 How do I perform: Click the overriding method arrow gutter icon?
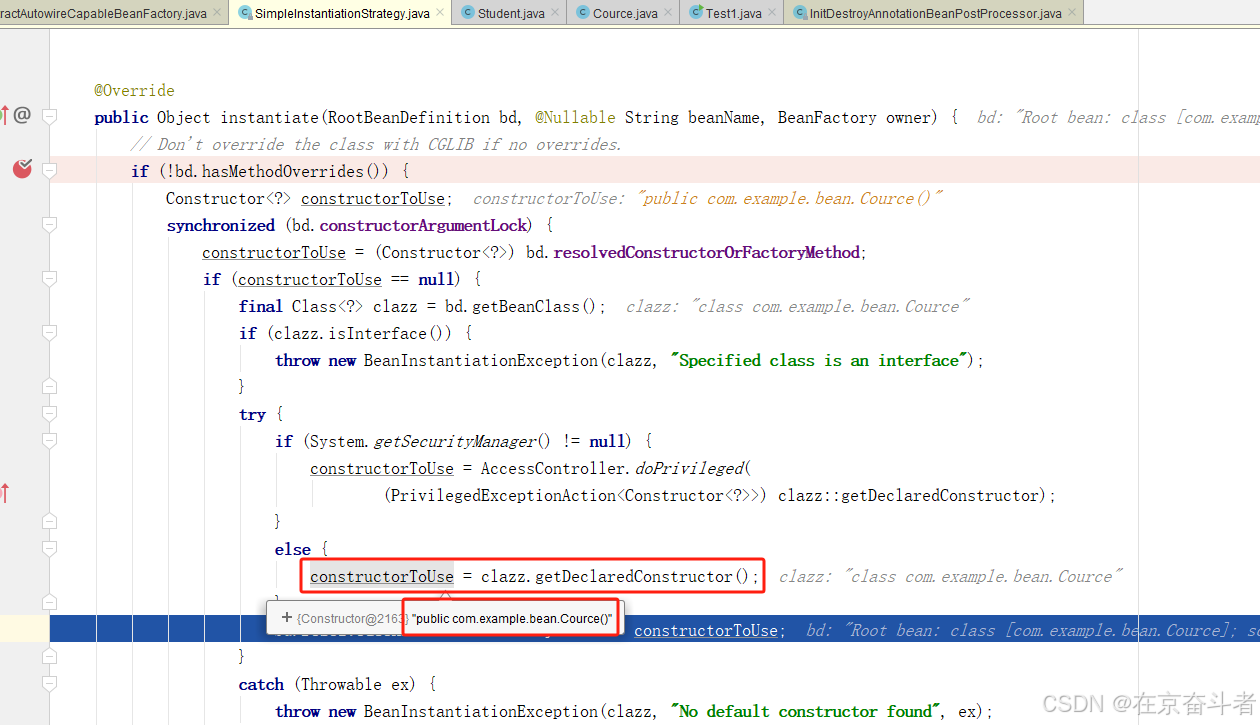(x=5, y=115)
